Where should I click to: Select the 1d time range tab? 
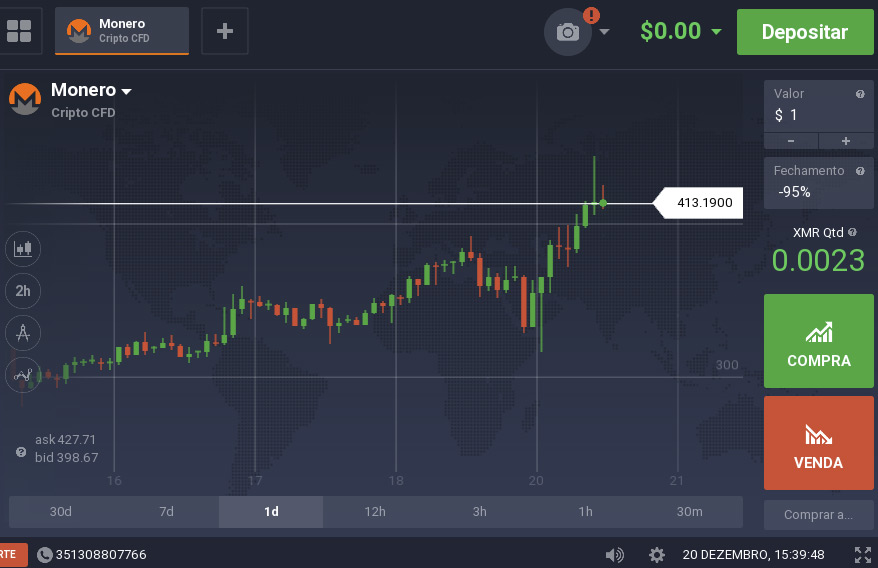[x=271, y=511]
